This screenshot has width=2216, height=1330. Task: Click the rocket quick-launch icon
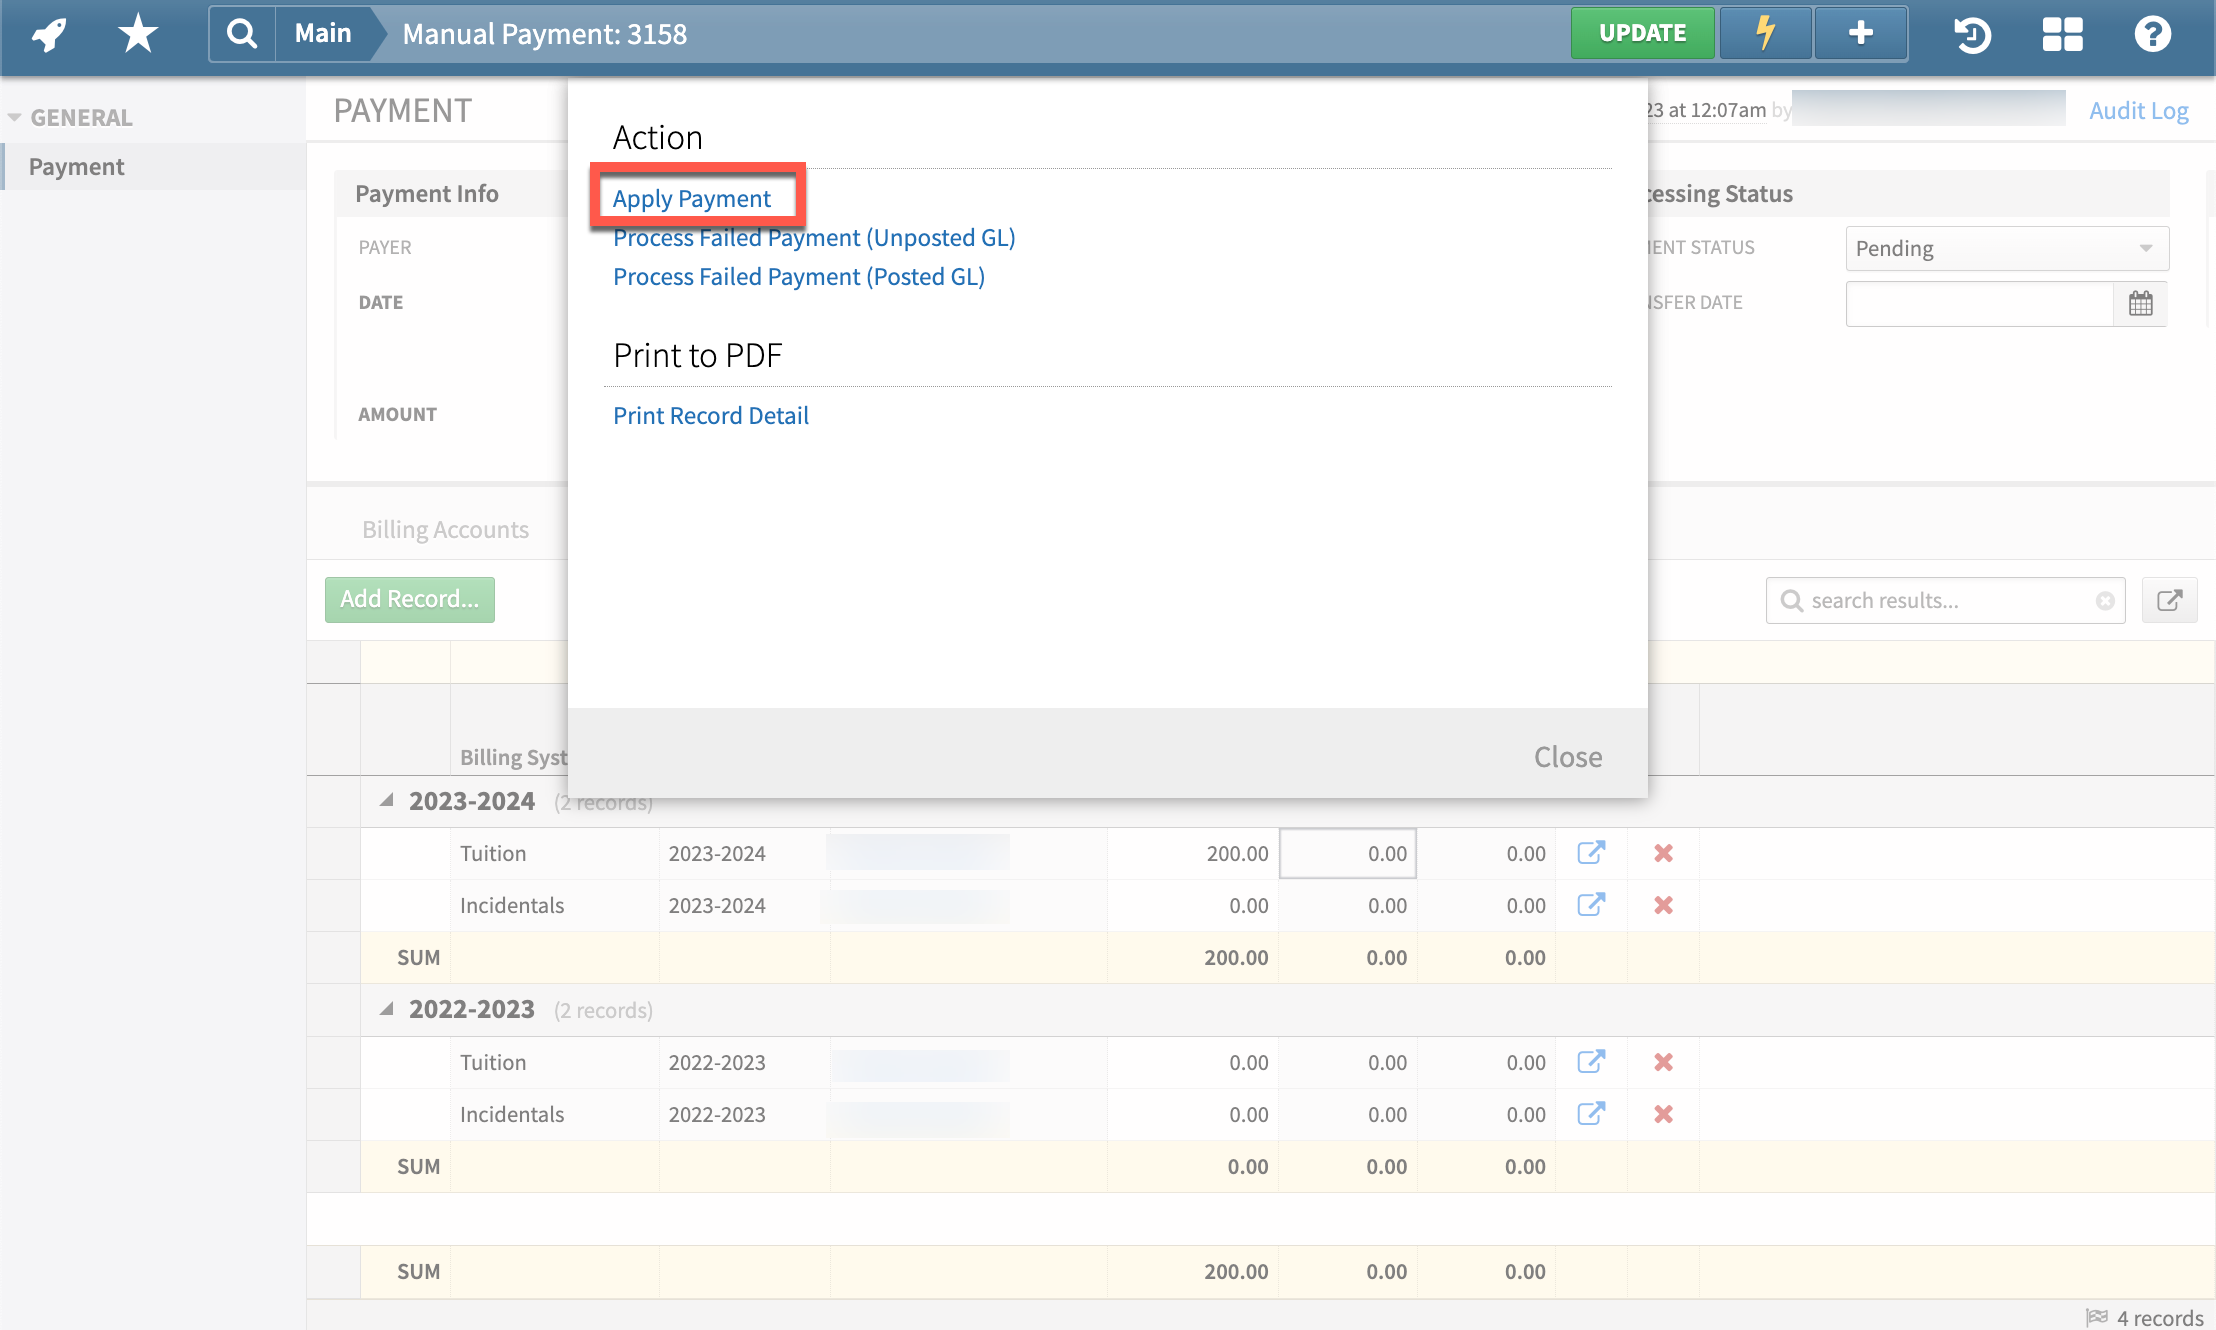[x=46, y=33]
